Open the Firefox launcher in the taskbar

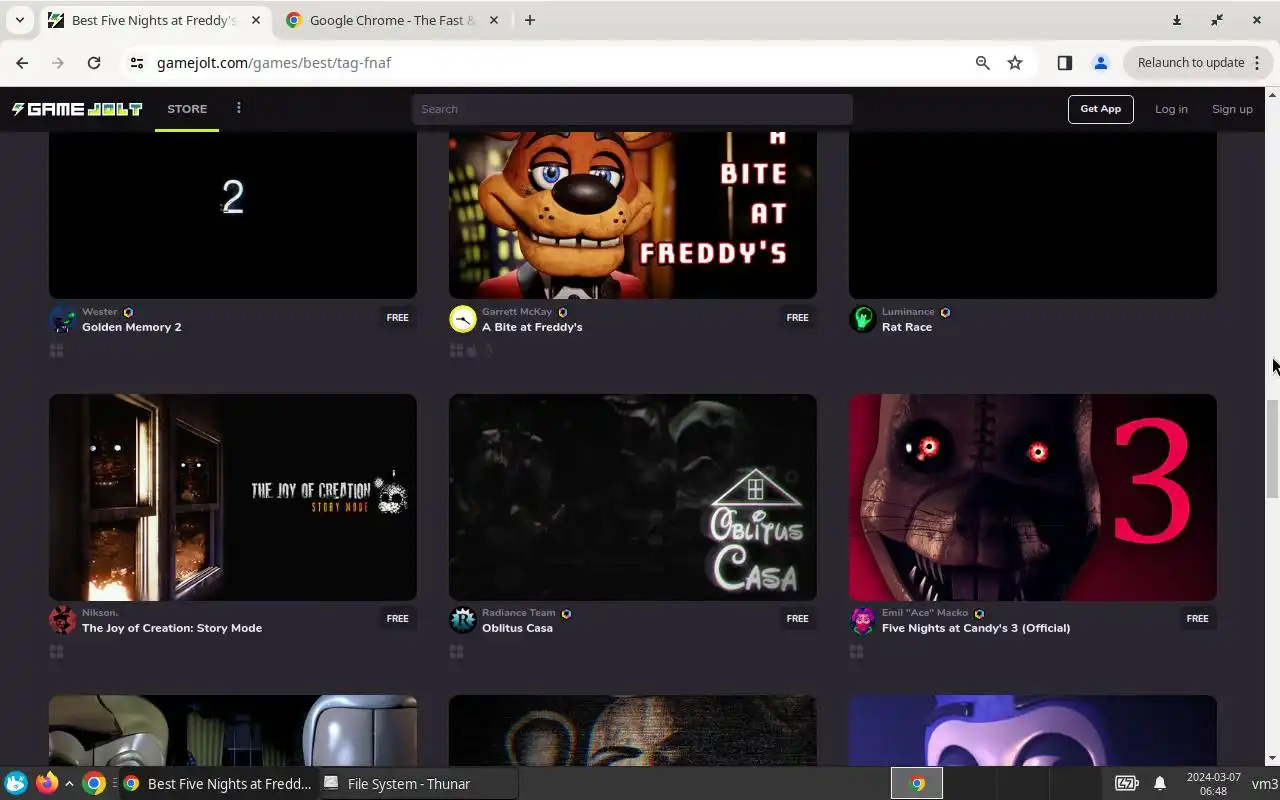tap(46, 783)
